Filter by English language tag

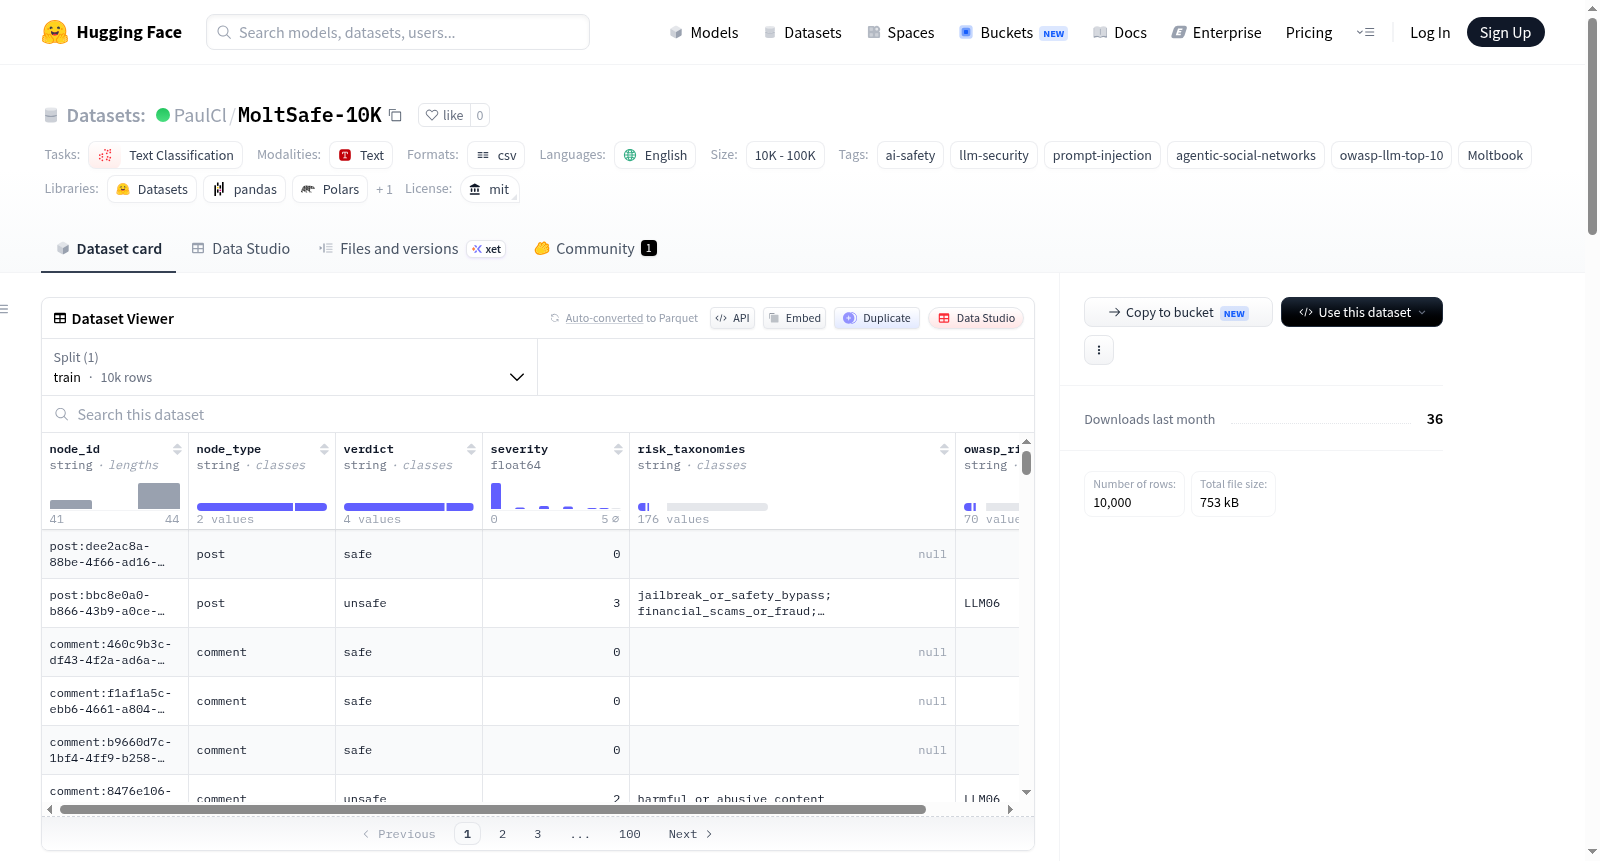(x=655, y=155)
